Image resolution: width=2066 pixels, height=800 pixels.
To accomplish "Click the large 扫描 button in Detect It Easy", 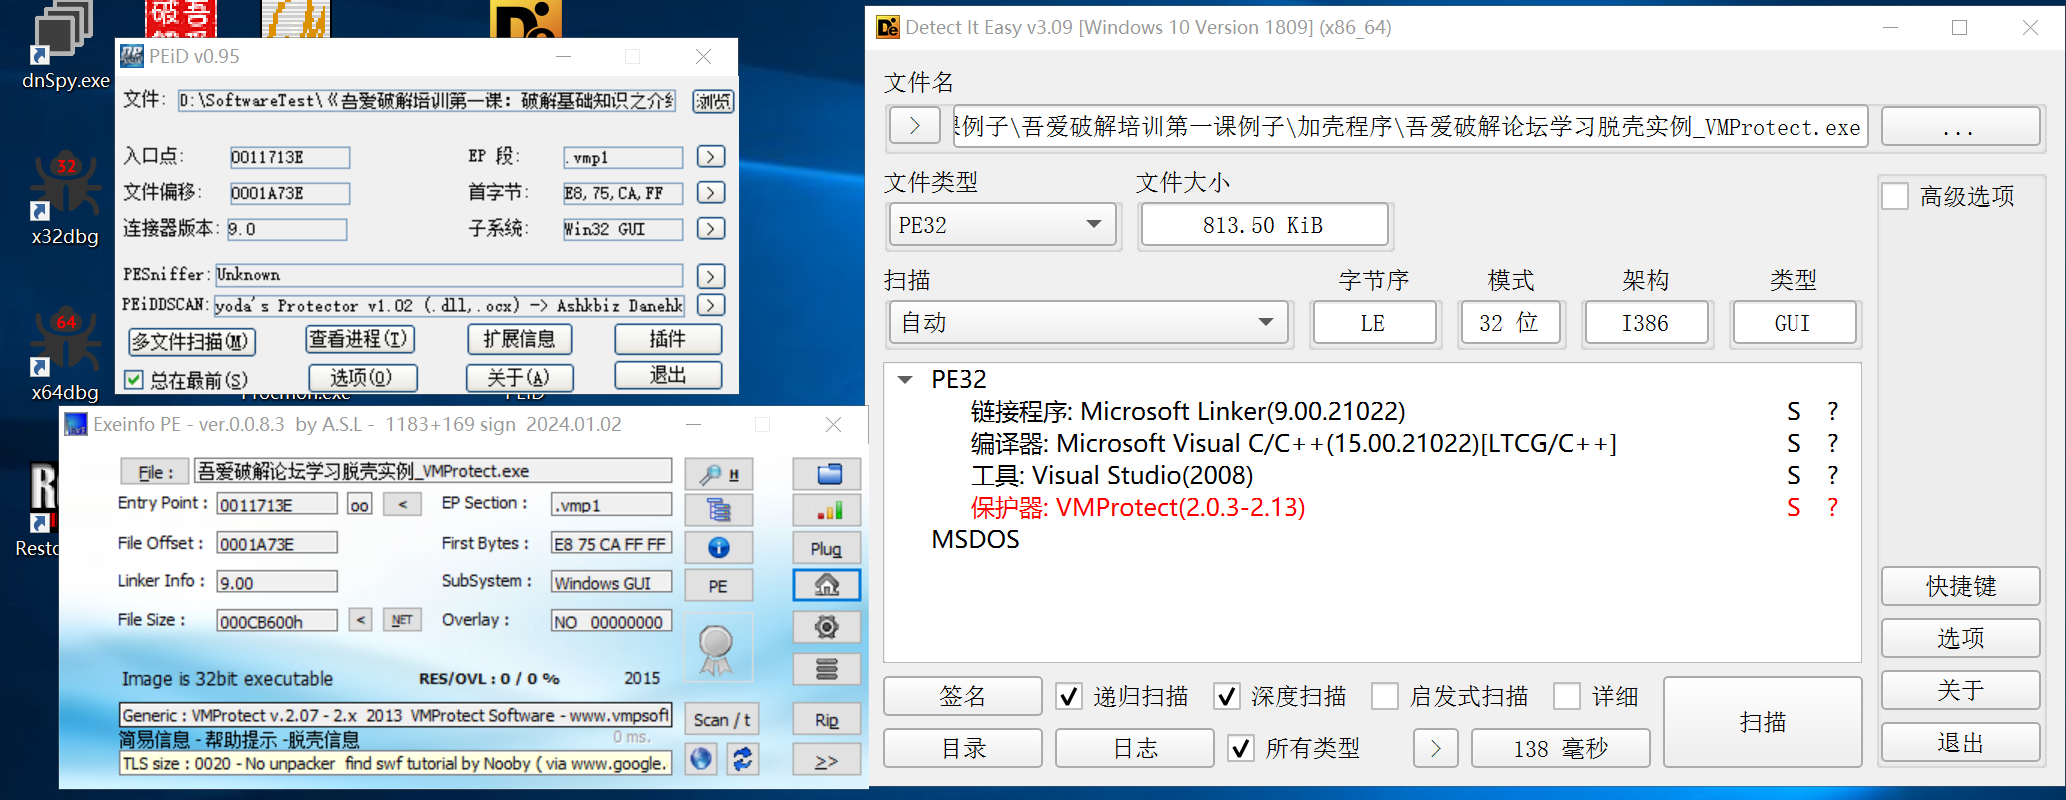I will [1762, 722].
